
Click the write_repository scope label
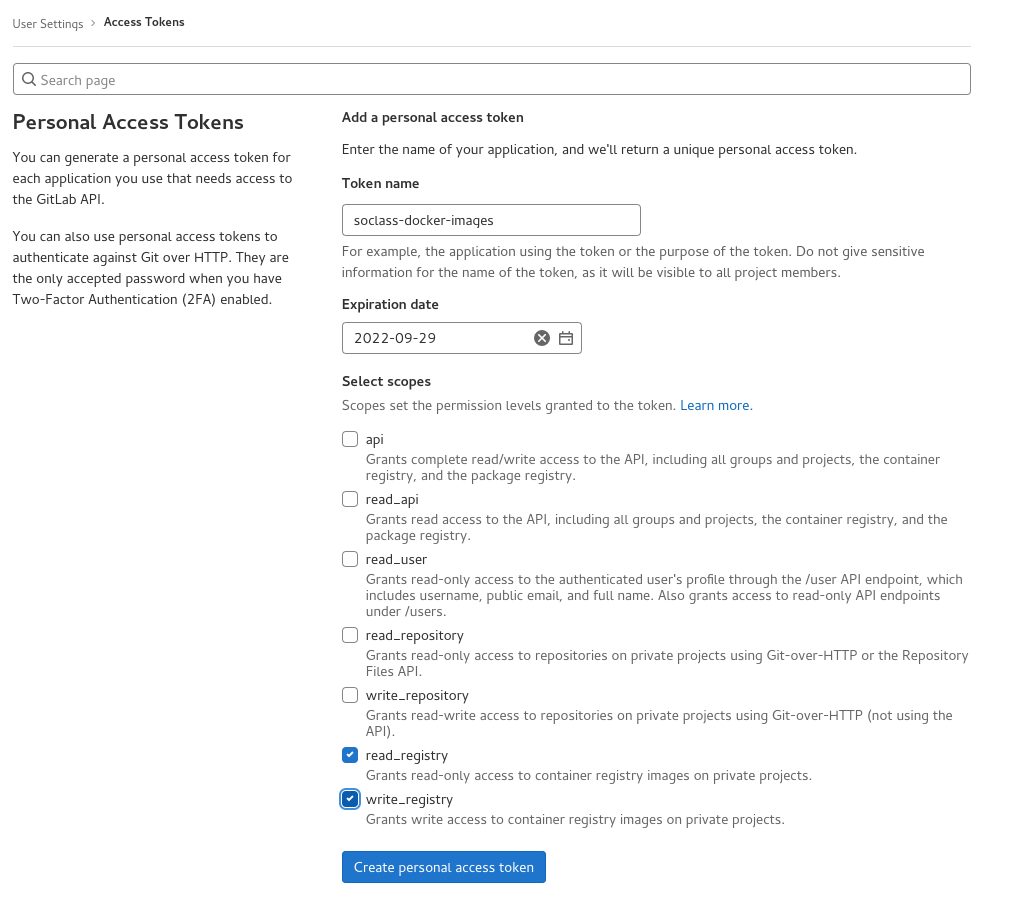pos(417,696)
